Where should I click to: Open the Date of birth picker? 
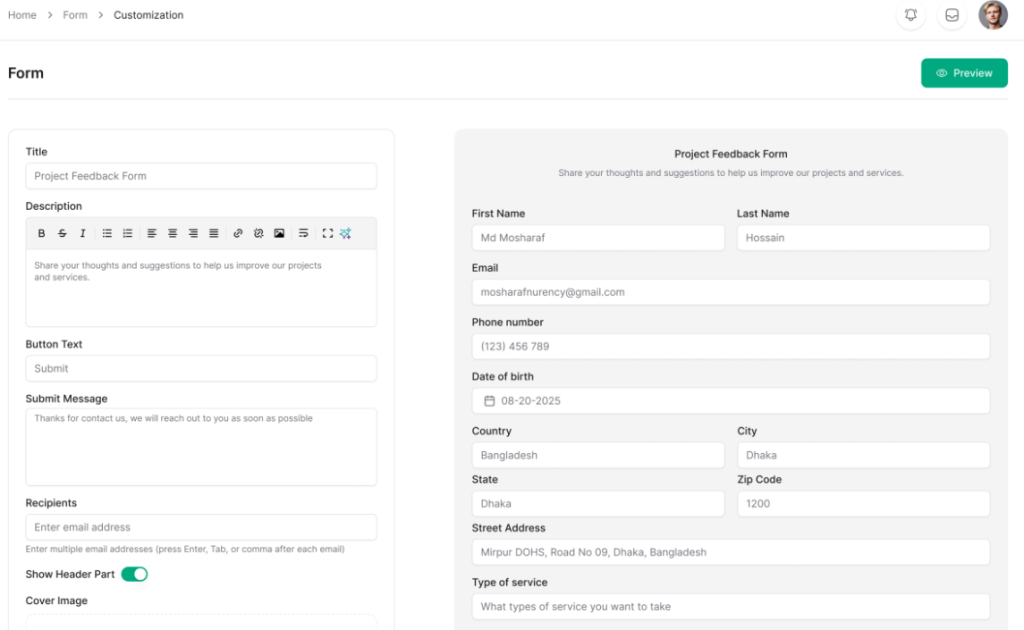[730, 401]
